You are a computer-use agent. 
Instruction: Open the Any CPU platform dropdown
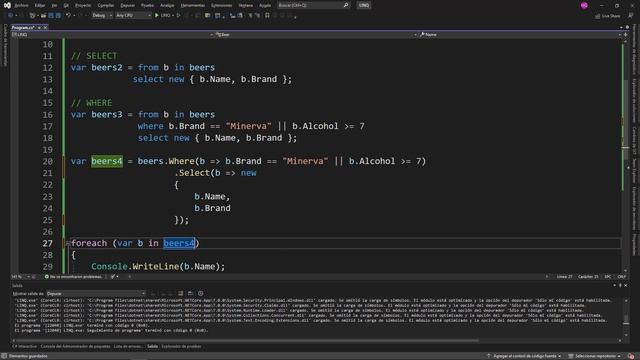point(133,16)
